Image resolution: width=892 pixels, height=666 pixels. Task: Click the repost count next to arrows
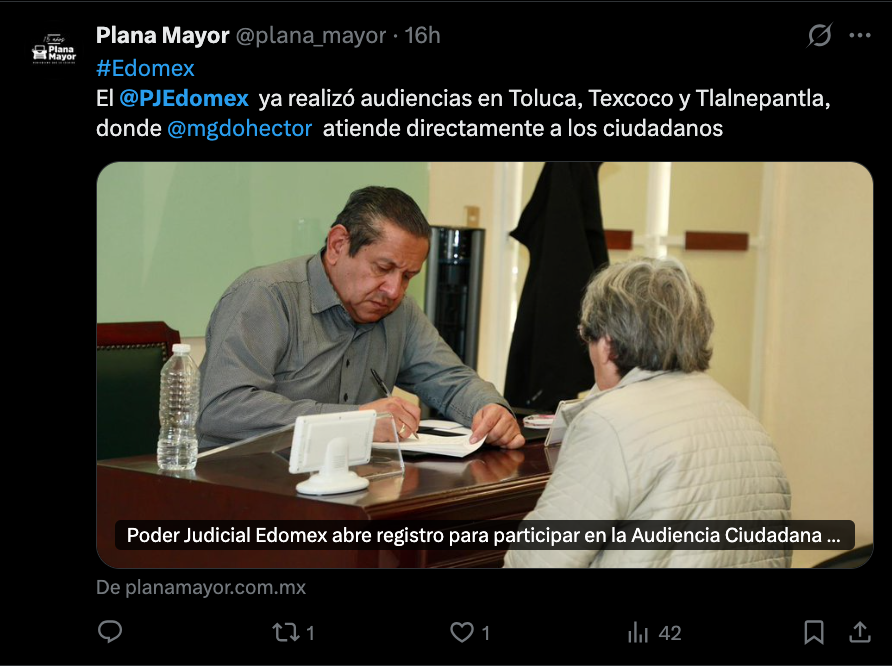point(311,633)
